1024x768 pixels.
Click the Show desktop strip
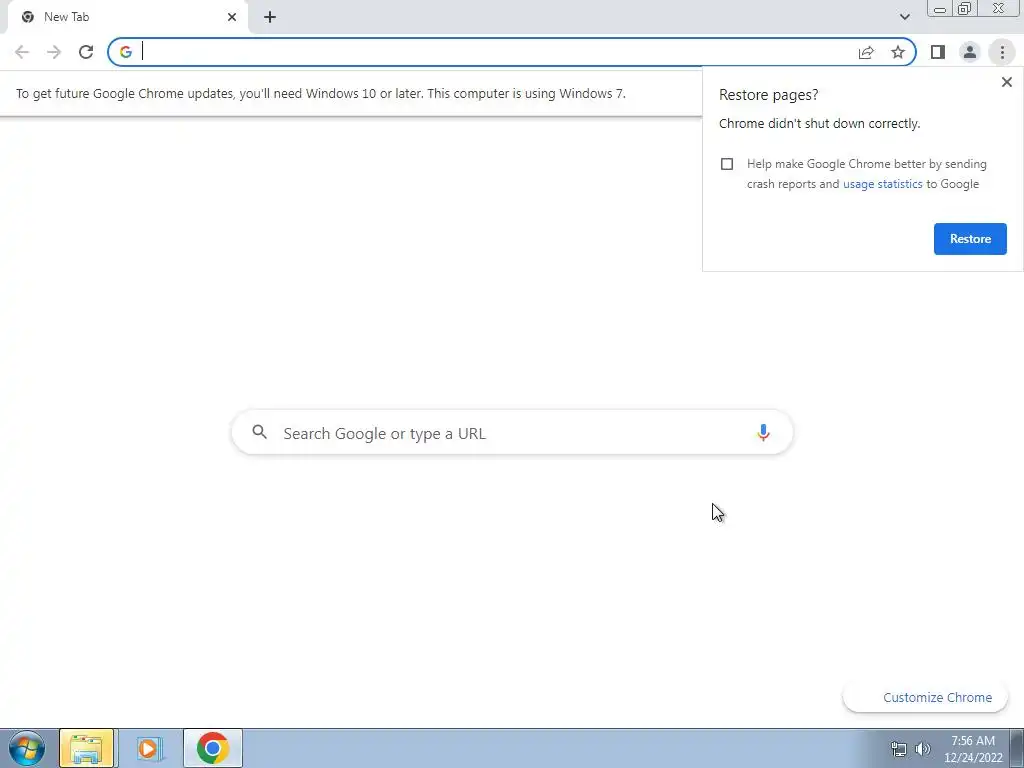1017,748
